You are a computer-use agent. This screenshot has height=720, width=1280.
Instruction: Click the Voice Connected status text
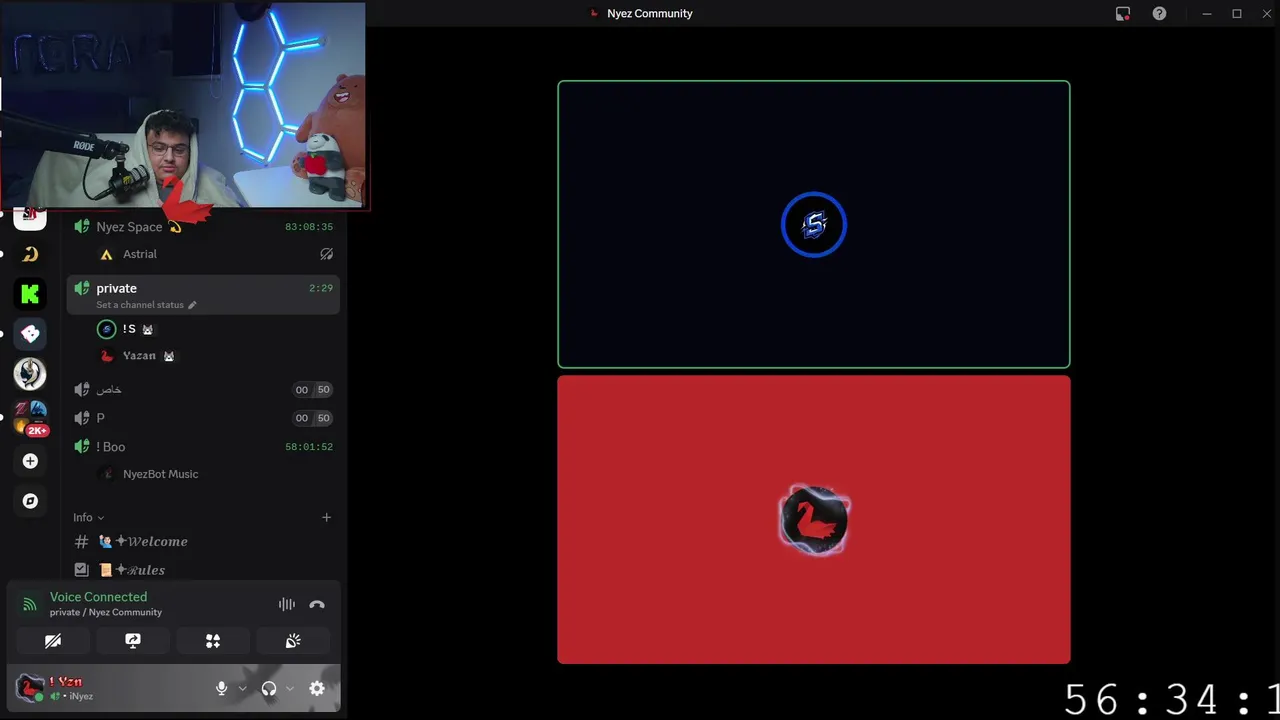98,597
